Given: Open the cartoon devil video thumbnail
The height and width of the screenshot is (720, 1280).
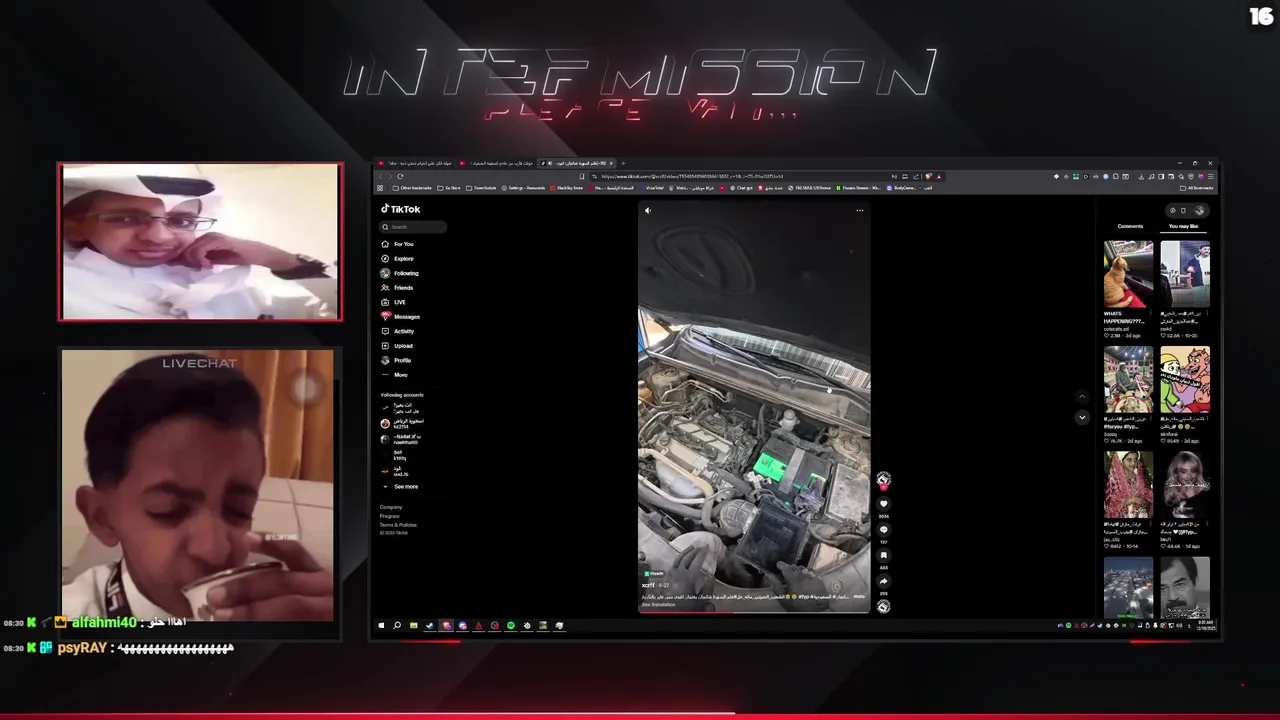Looking at the screenshot, I should click(1185, 379).
